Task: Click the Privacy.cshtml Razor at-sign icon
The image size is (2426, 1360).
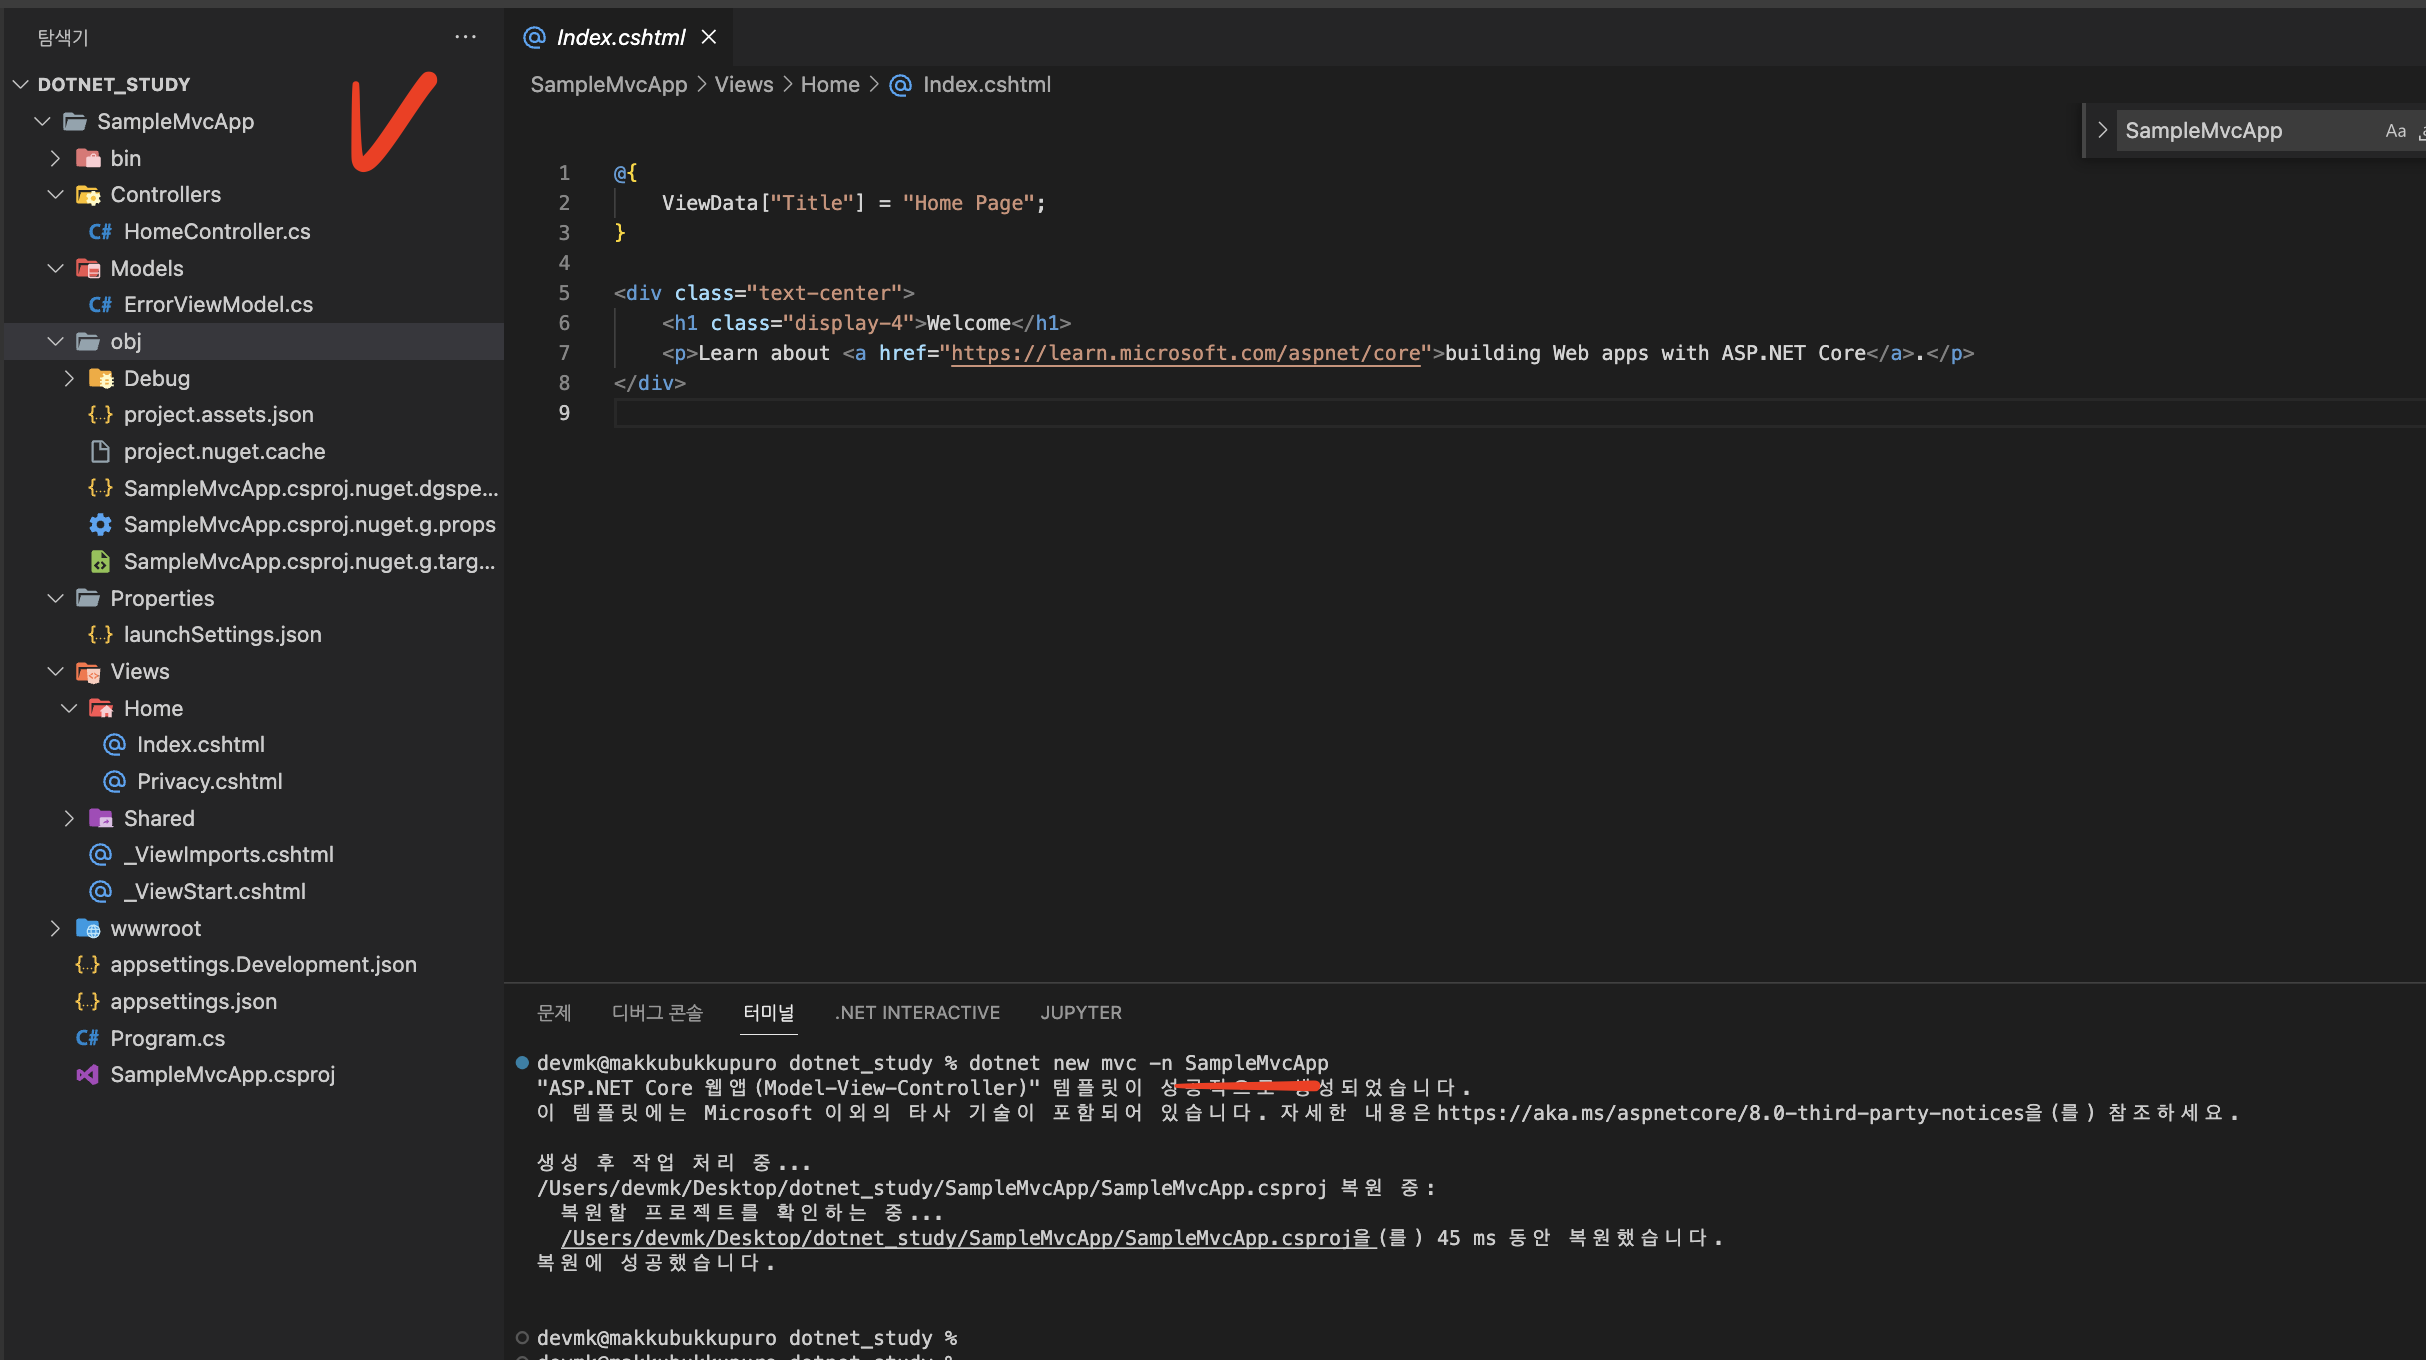Action: [x=114, y=781]
